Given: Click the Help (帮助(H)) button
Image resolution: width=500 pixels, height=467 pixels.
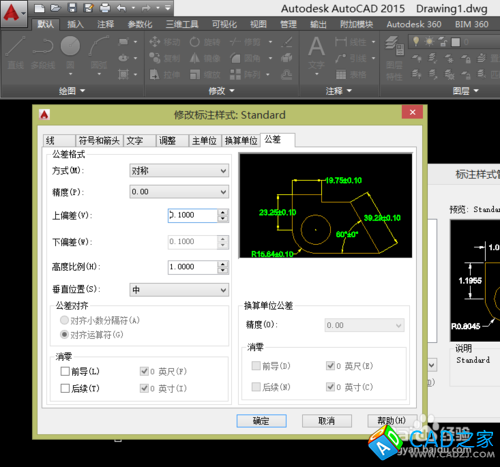Looking at the screenshot, I should pyautogui.click(x=392, y=421).
